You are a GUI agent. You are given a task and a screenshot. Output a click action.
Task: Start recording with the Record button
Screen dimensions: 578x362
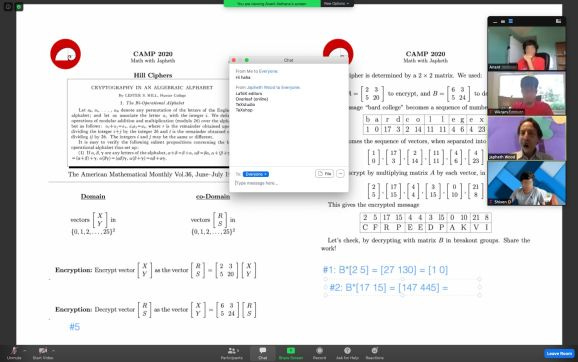pyautogui.click(x=320, y=353)
